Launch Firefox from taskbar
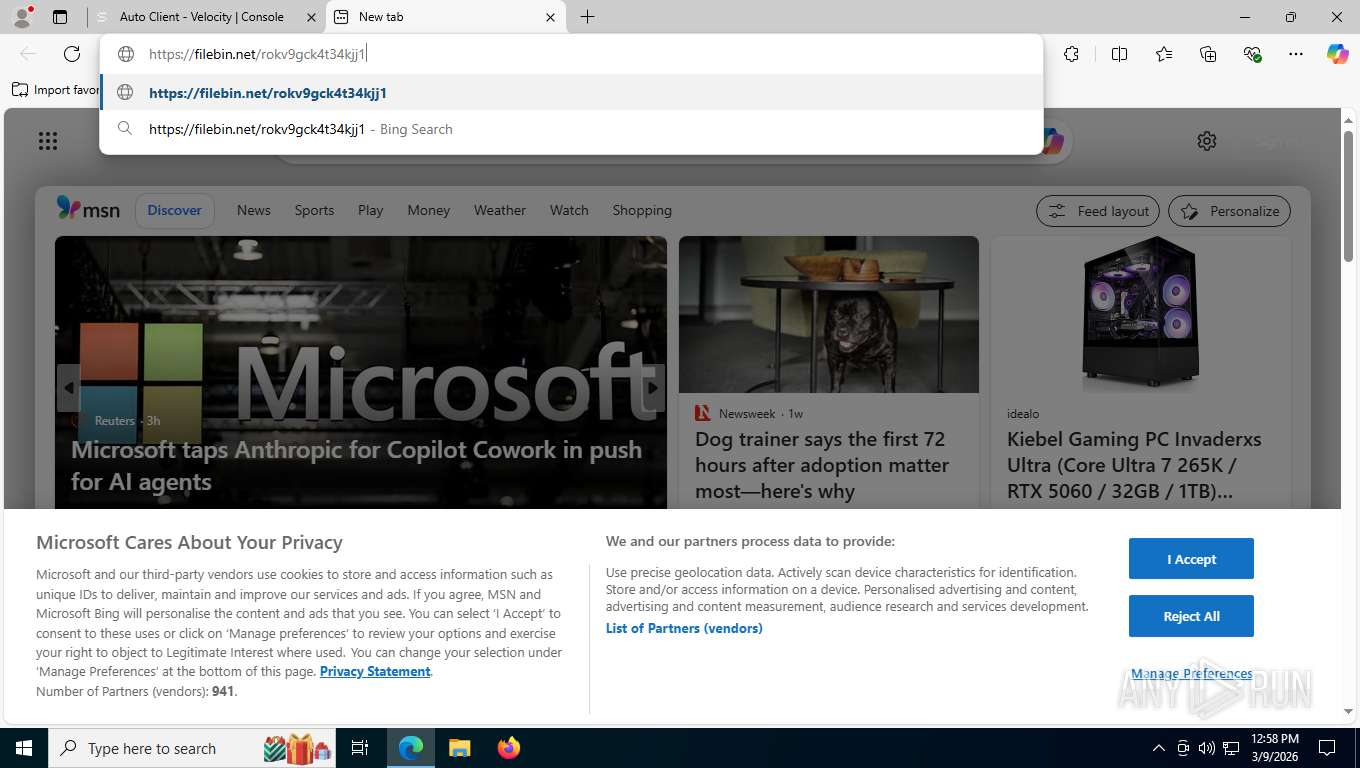The image size is (1360, 768). click(508, 748)
